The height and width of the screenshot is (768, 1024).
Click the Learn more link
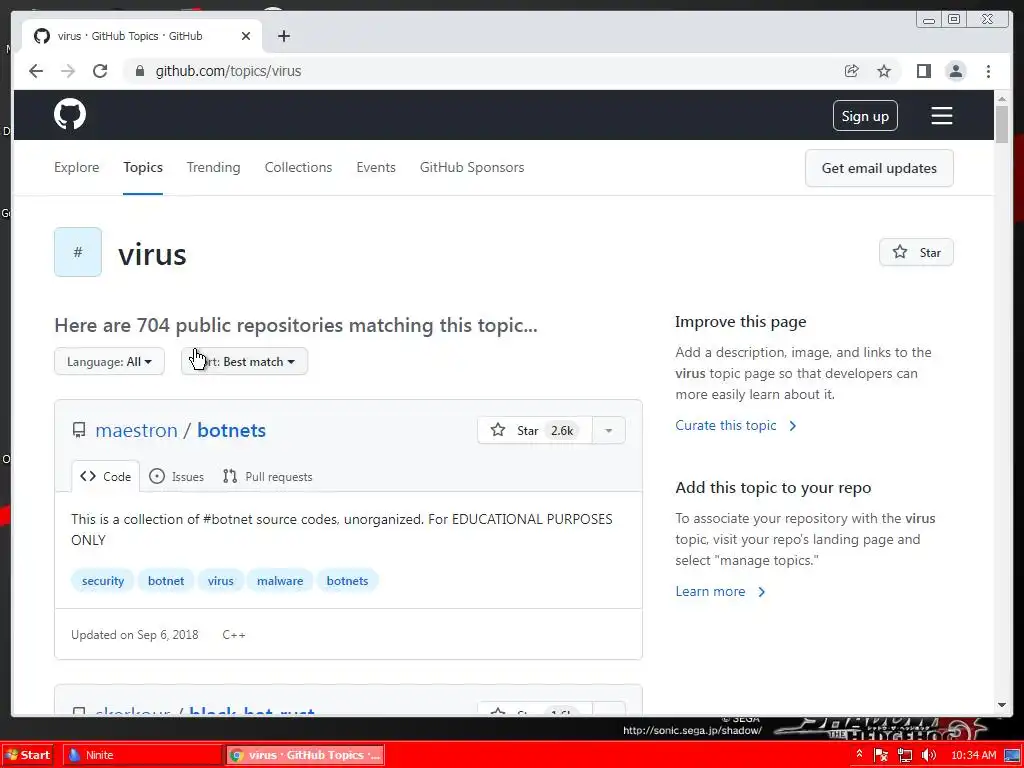click(720, 592)
